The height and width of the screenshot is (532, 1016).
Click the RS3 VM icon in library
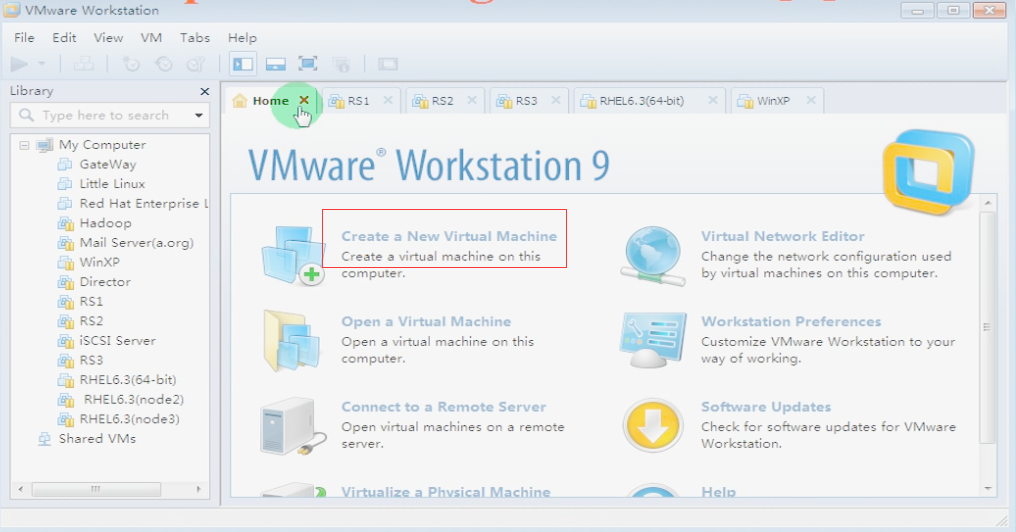click(x=65, y=361)
